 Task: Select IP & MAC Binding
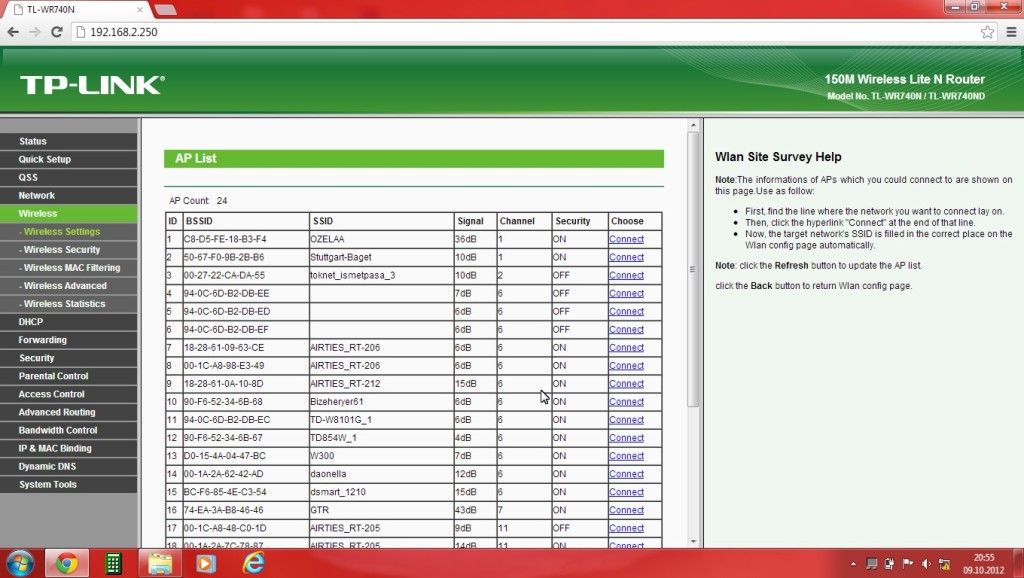coord(69,449)
